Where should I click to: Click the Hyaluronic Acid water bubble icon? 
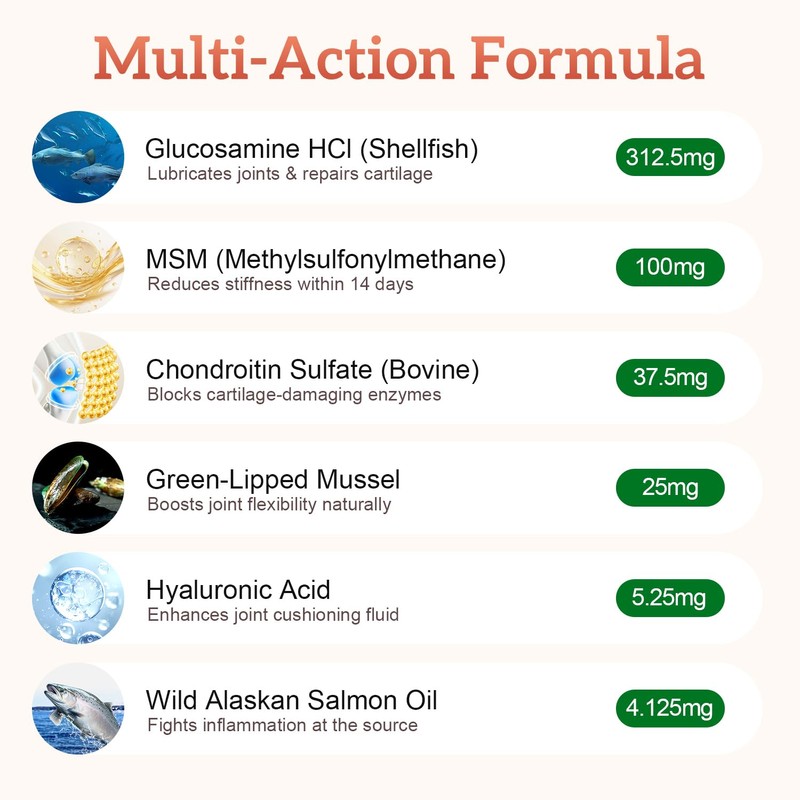78,597
